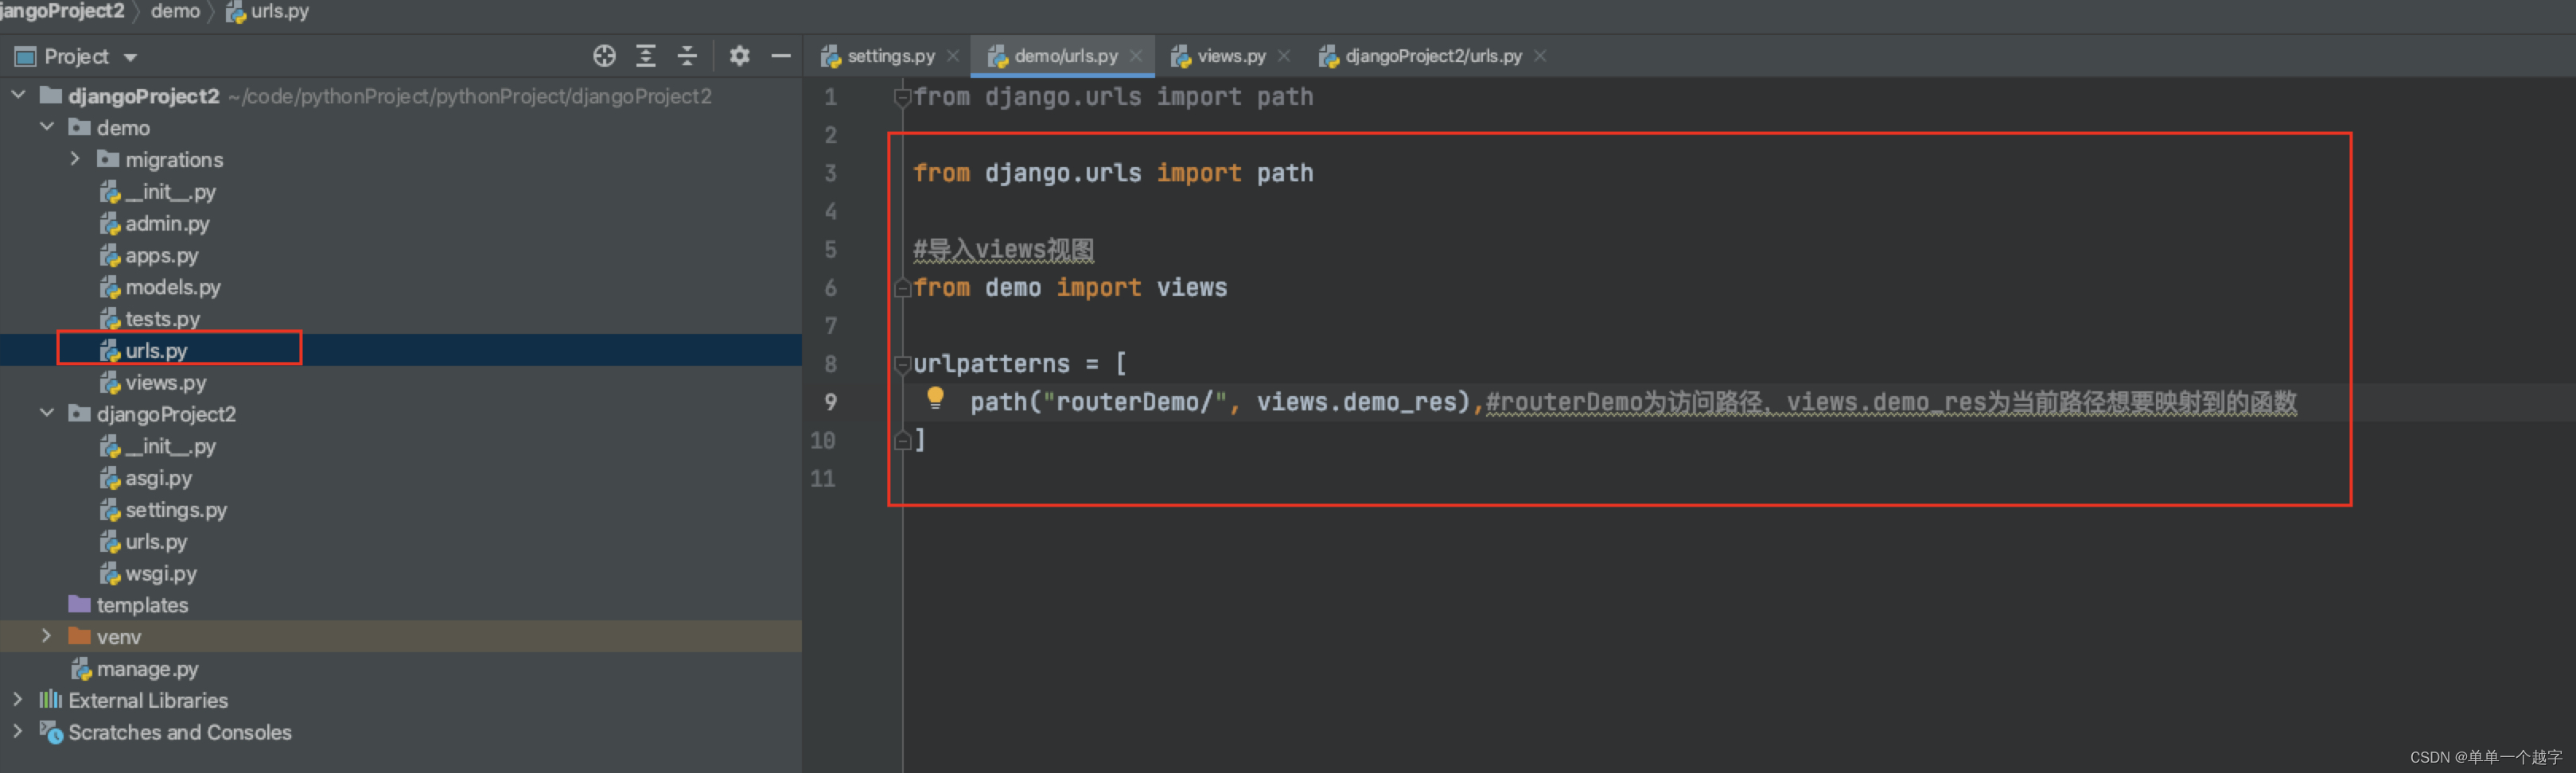
Task: Place cursor in "routerDemo/" string
Action: click(x=1135, y=402)
